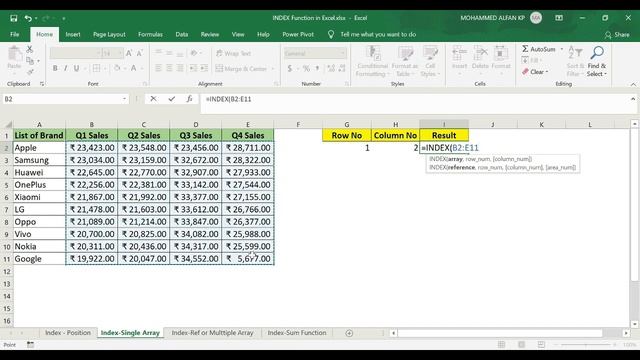Click the Format cells icon
Image resolution: width=640 pixels, height=360 pixels.
501,53
